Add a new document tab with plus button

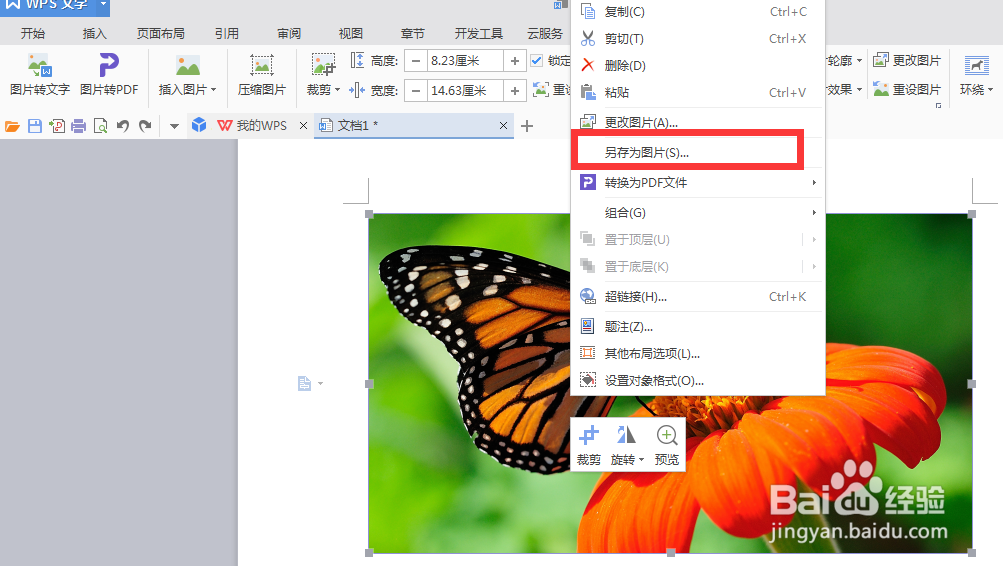(x=527, y=126)
